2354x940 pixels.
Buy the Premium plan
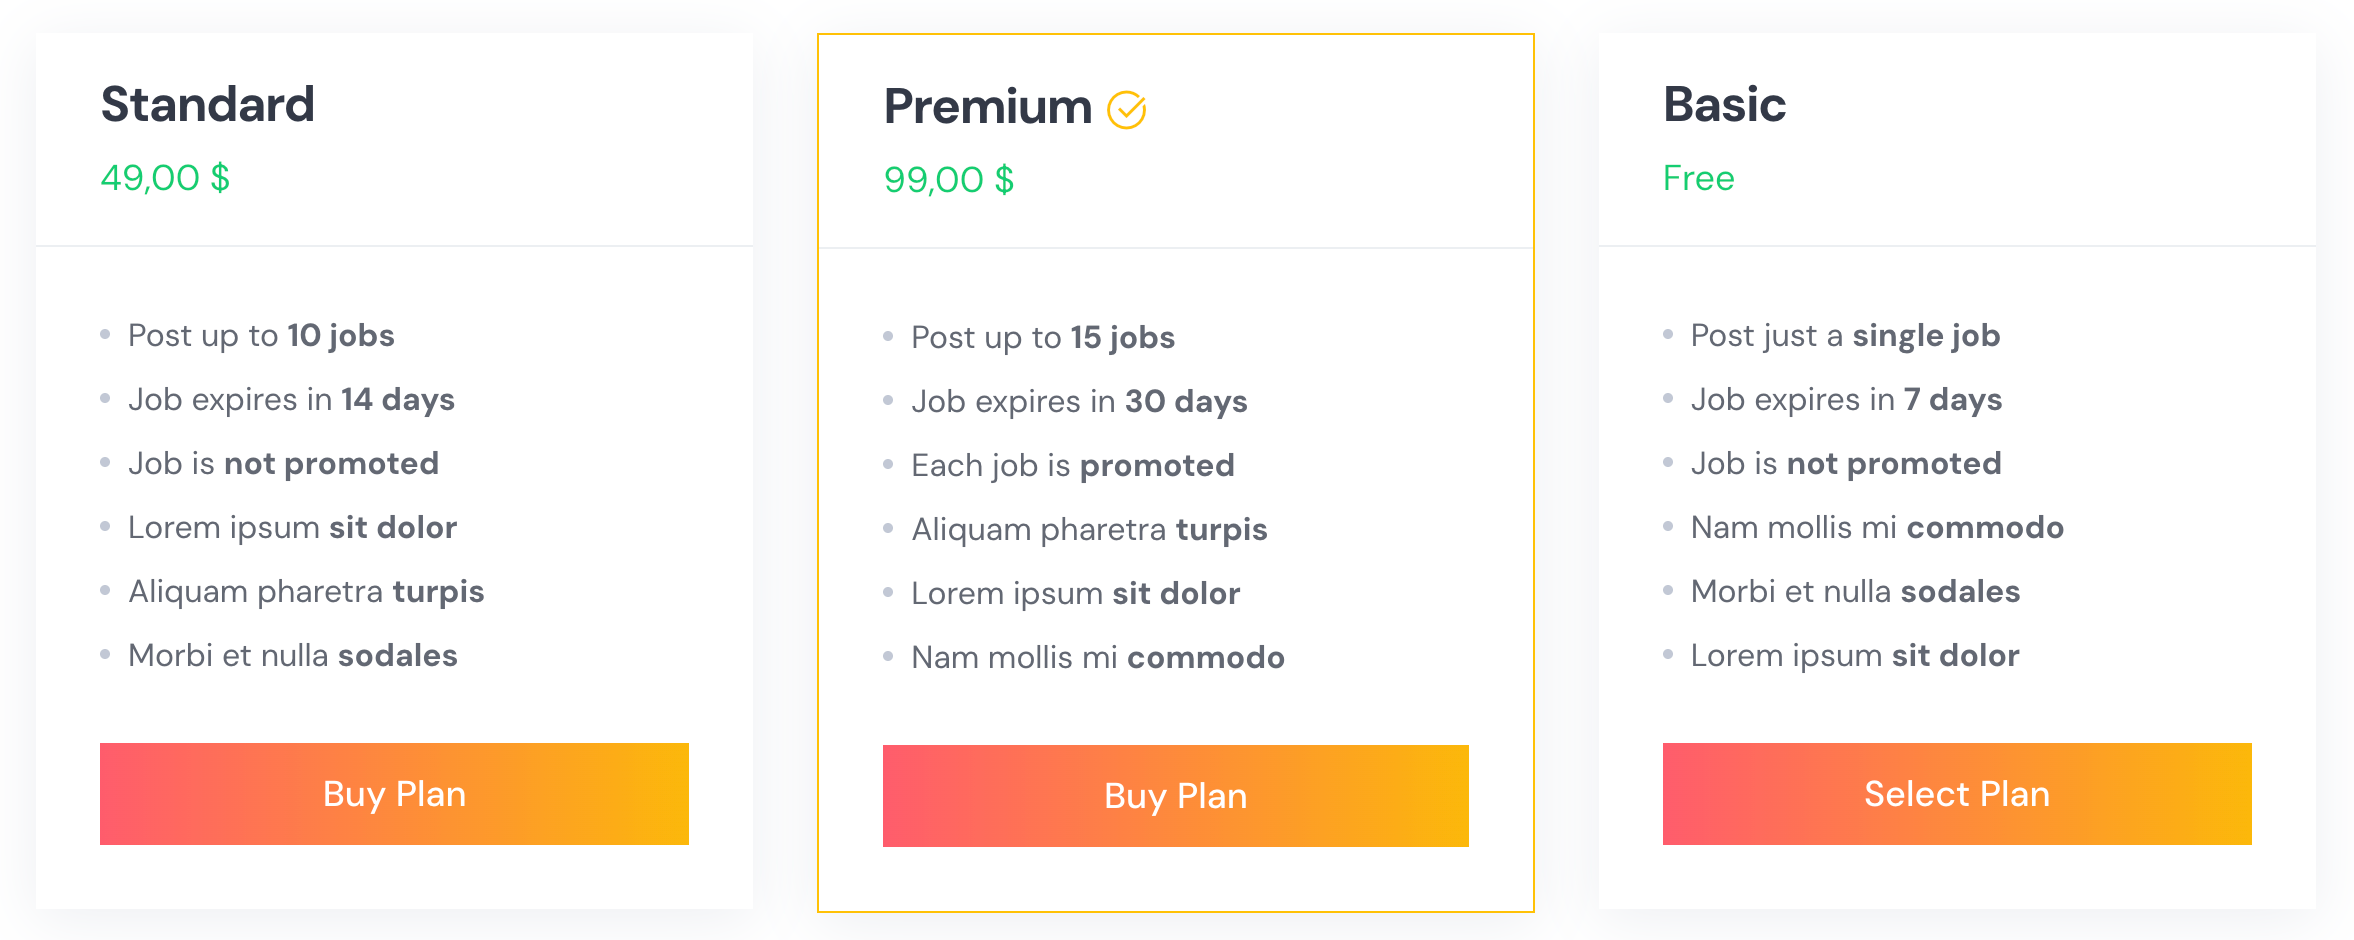click(1176, 796)
